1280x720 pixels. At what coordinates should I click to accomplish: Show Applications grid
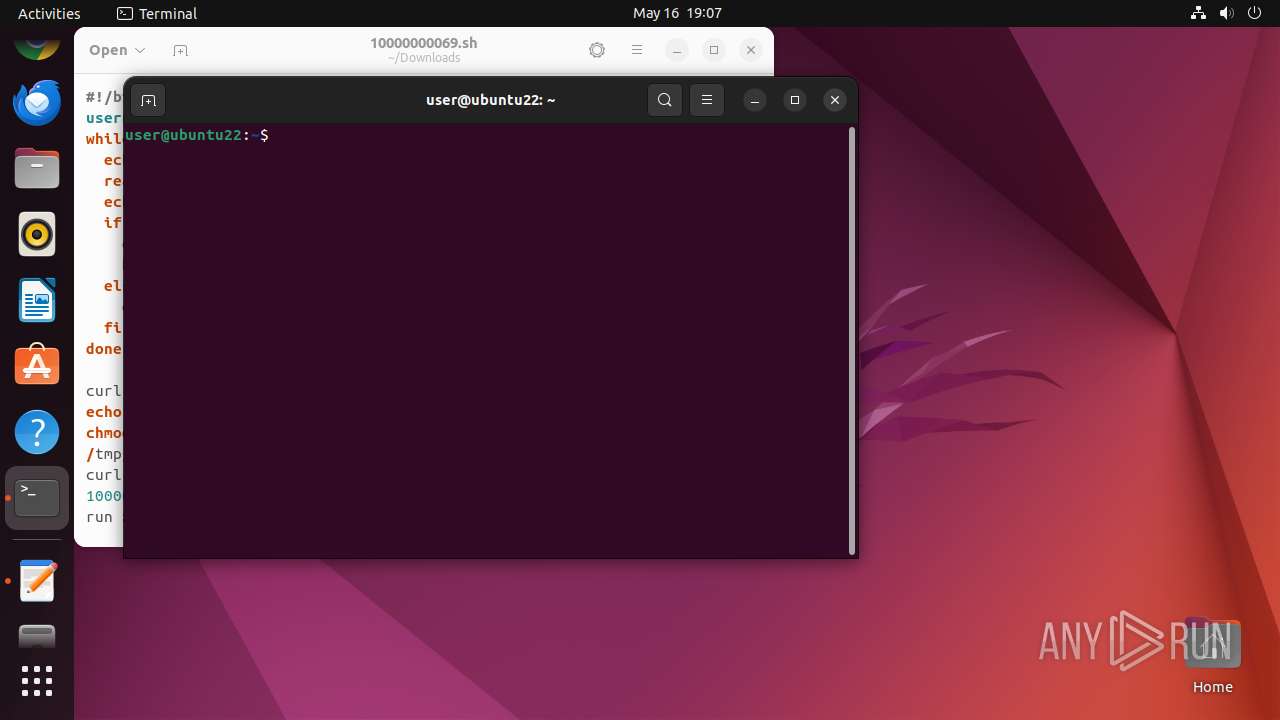tap(37, 681)
